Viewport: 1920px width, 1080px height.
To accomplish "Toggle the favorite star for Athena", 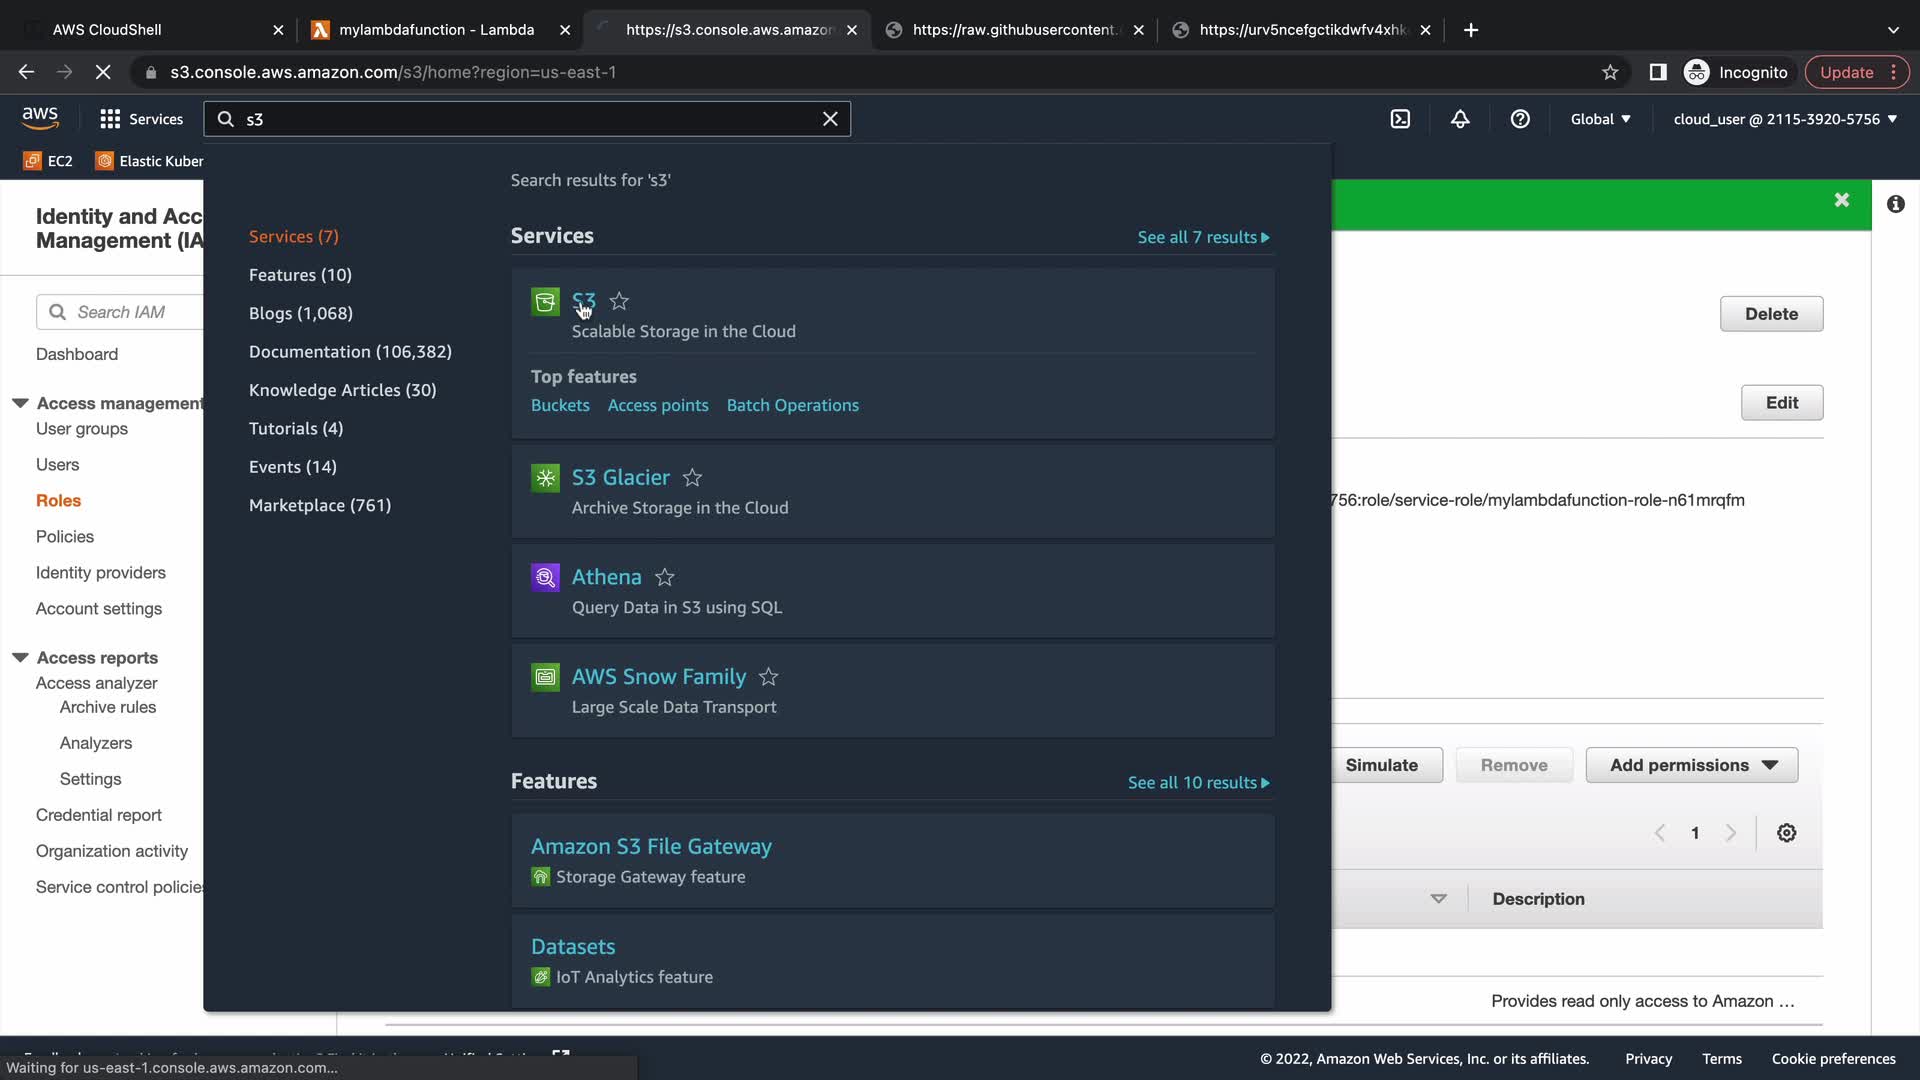I will click(x=664, y=577).
